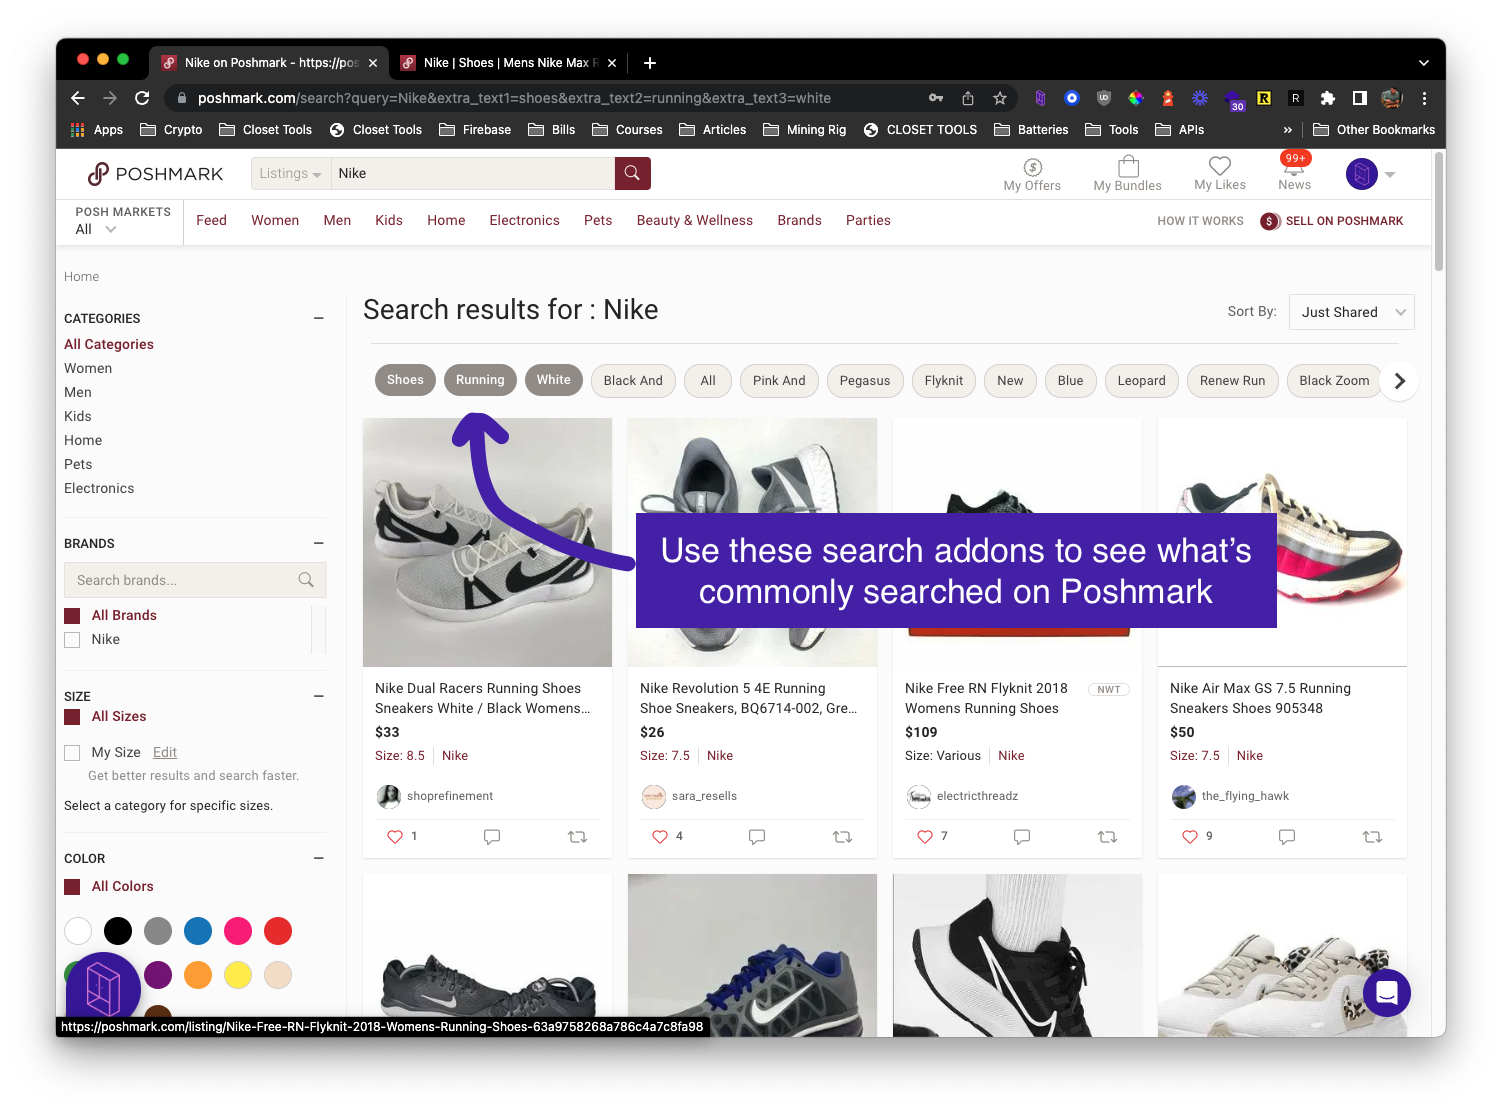This screenshot has height=1111, width=1502.
Task: Comment on Nike Free RN Flyknit listing
Action: tap(1022, 837)
